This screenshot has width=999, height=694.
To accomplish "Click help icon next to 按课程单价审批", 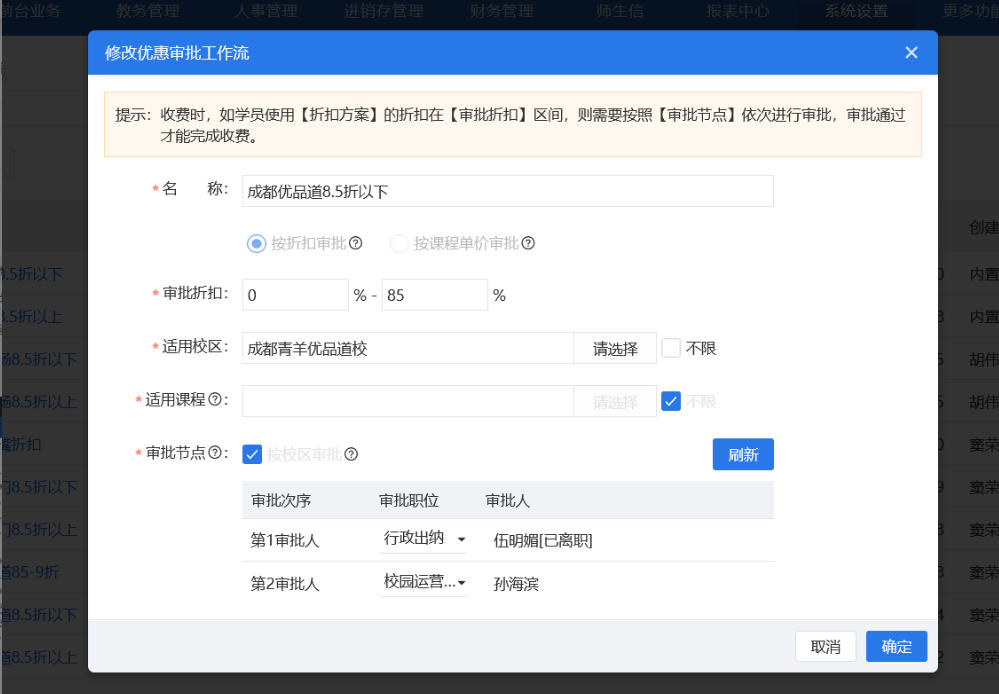I will pyautogui.click(x=528, y=243).
